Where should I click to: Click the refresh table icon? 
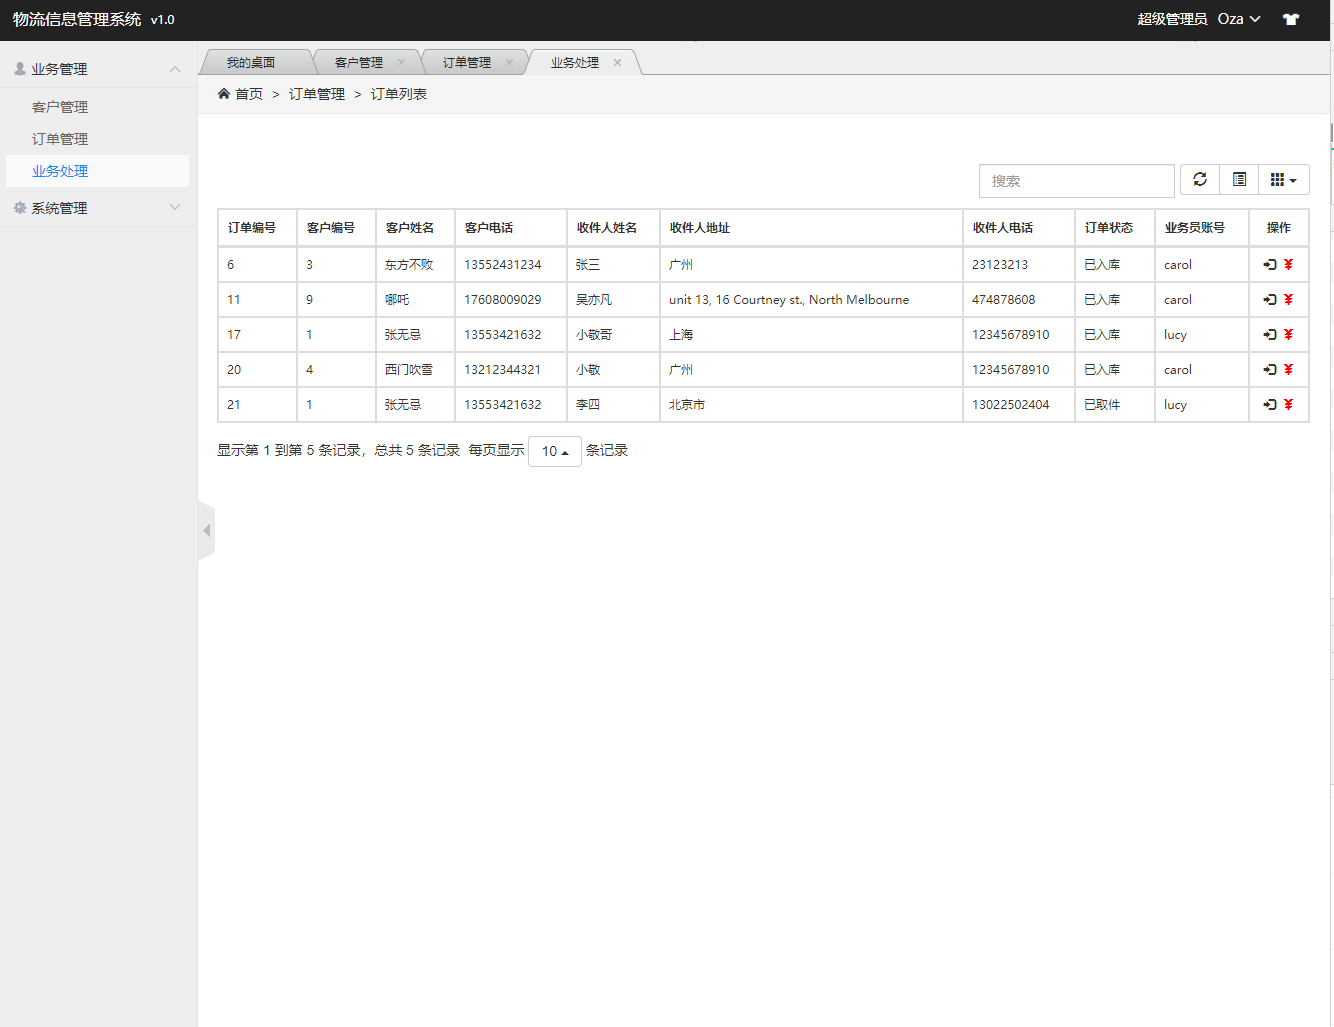tap(1200, 180)
